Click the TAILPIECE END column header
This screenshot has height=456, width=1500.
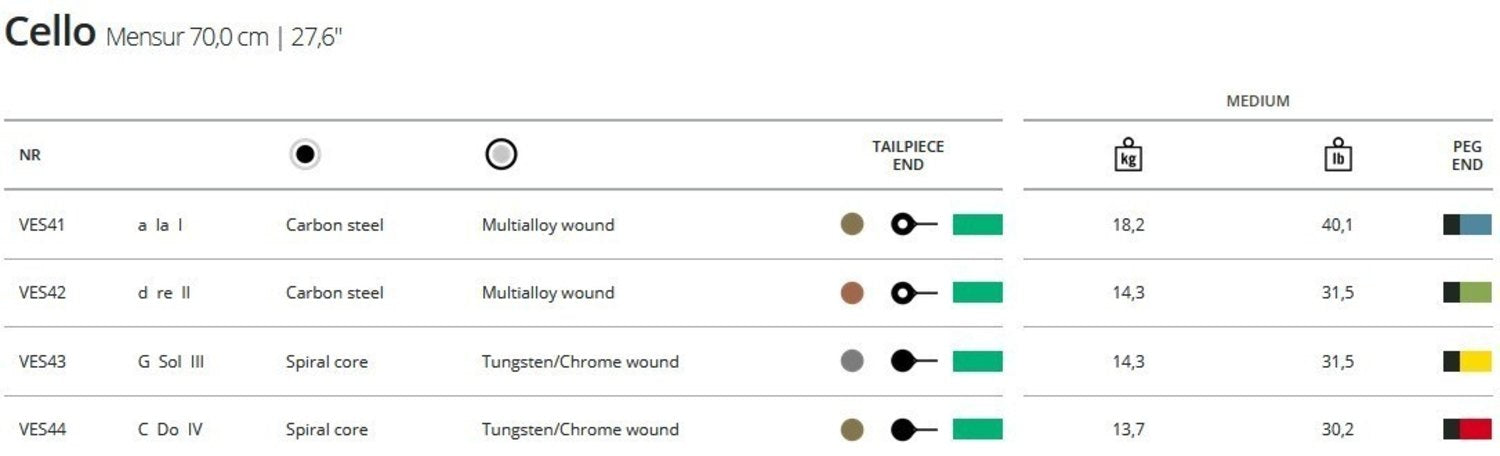coord(908,155)
